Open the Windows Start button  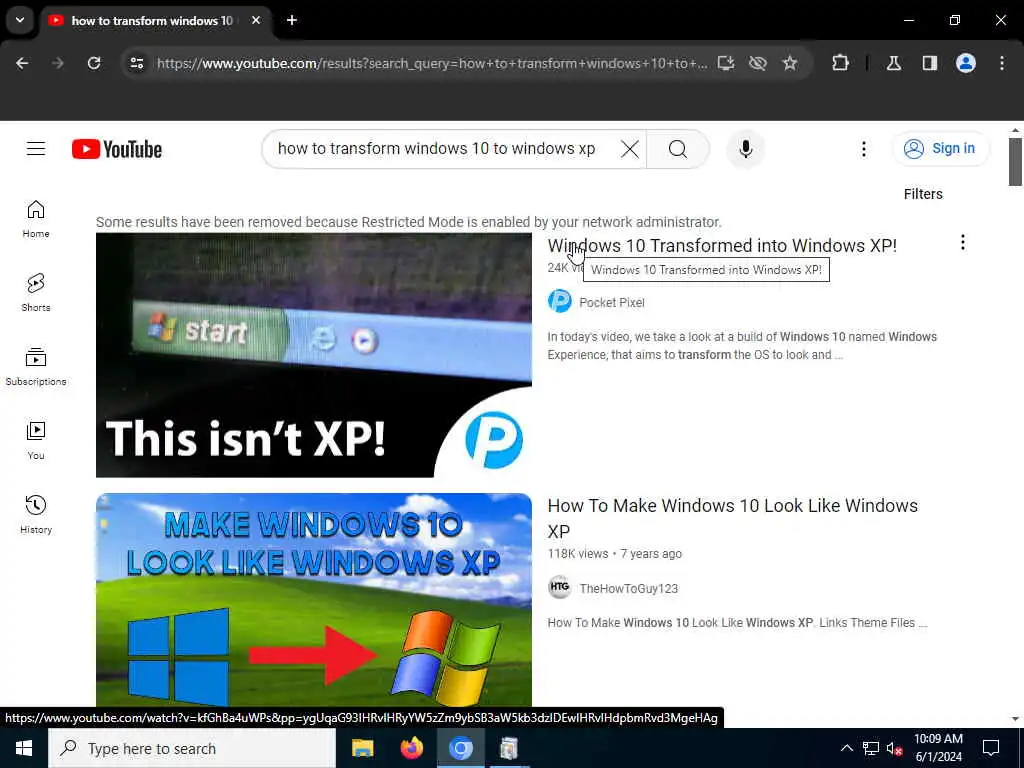[x=24, y=748]
